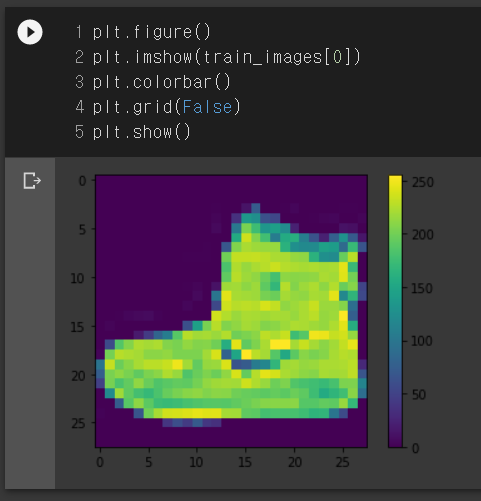Click colorbar label 100
The image size is (481, 501).
click(x=422, y=341)
